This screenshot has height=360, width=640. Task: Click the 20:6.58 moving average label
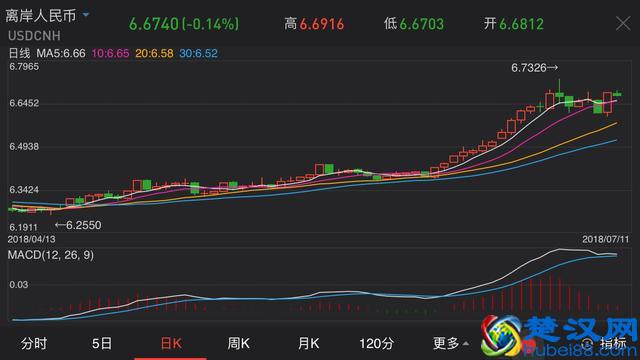pos(154,53)
